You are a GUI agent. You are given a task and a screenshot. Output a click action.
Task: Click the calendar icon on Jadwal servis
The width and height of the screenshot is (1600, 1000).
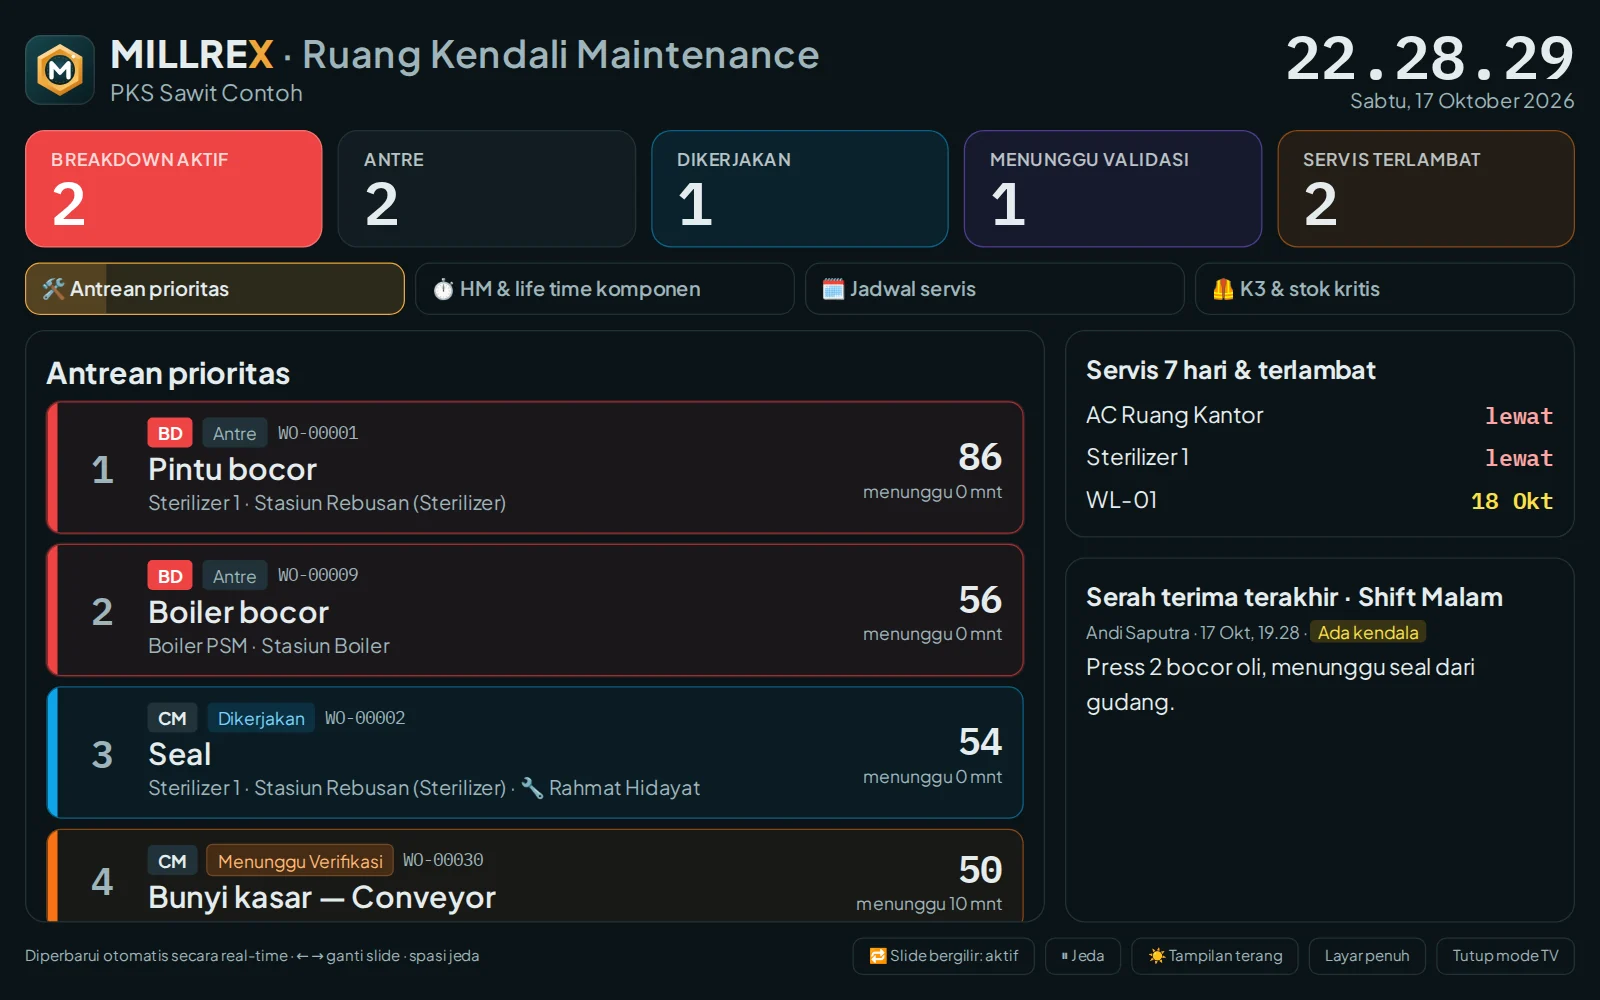point(833,289)
